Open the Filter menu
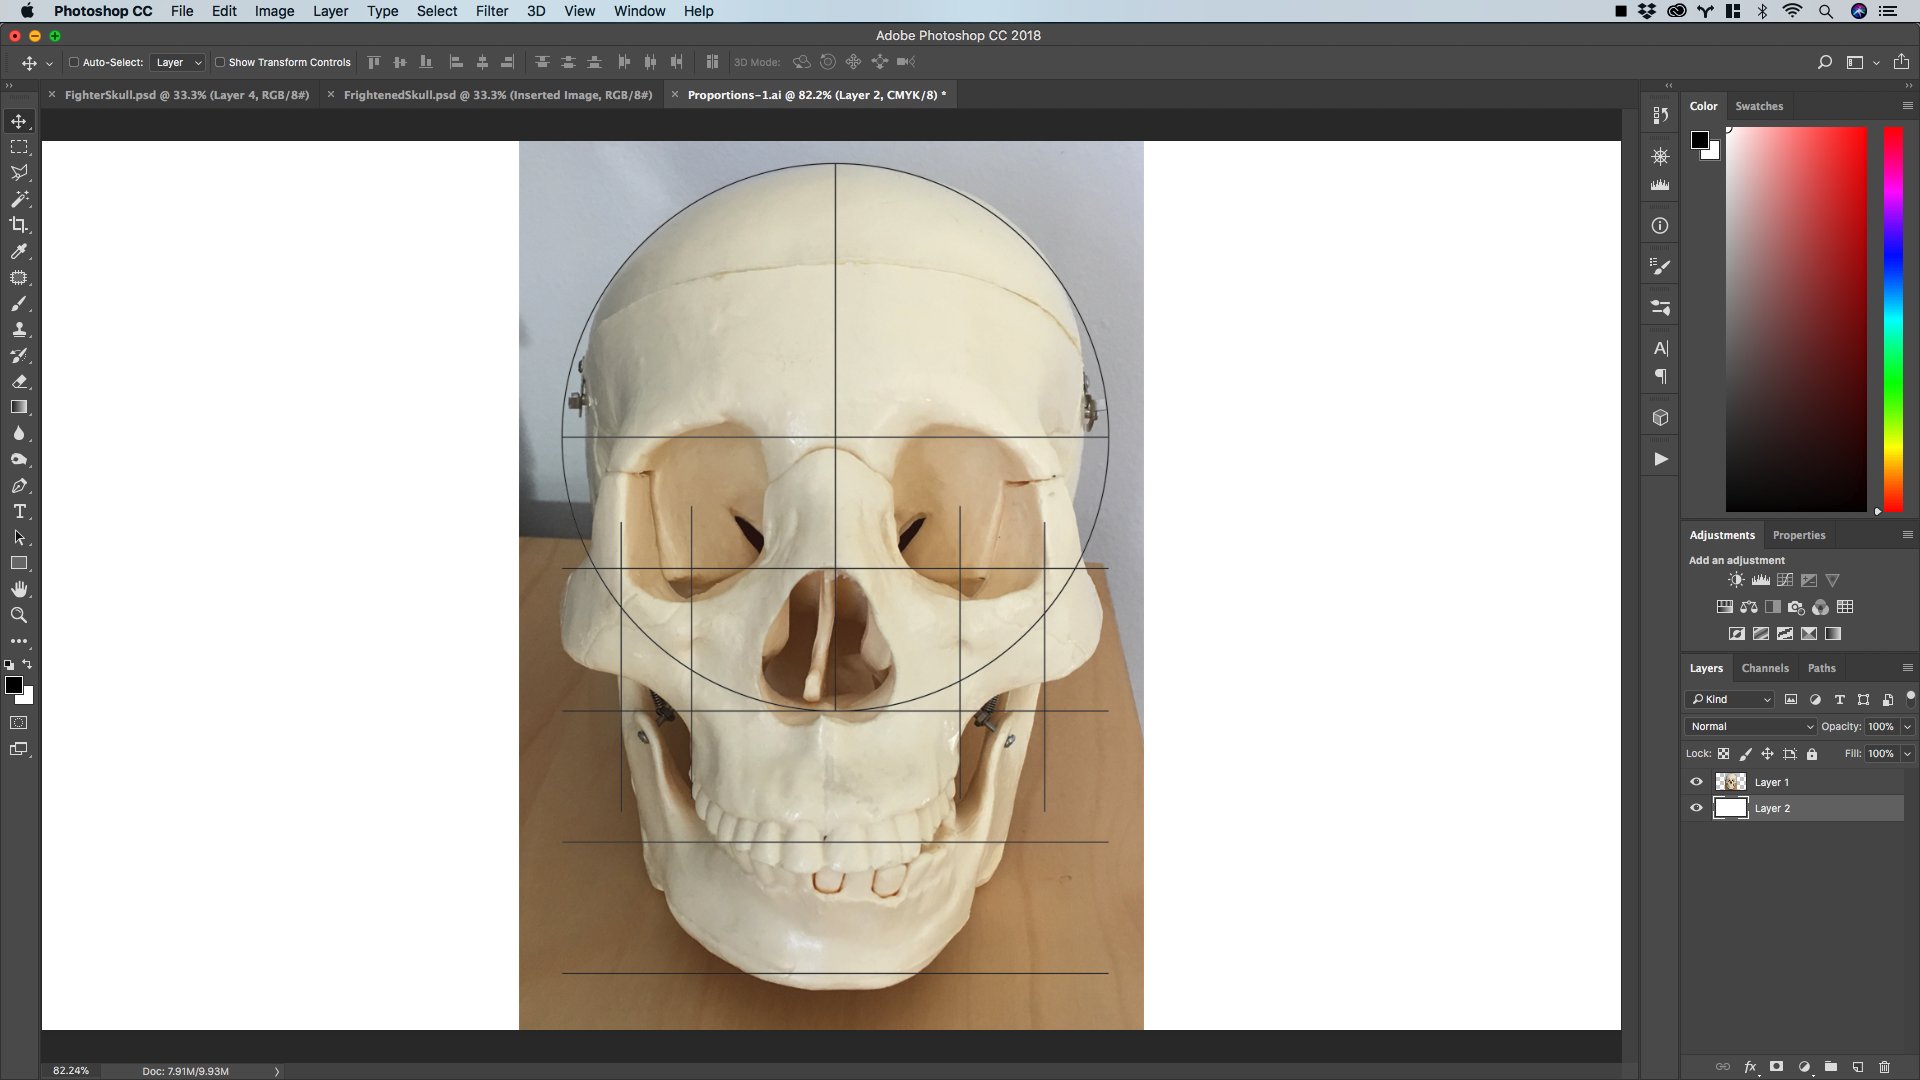The image size is (1920, 1080). [x=491, y=11]
